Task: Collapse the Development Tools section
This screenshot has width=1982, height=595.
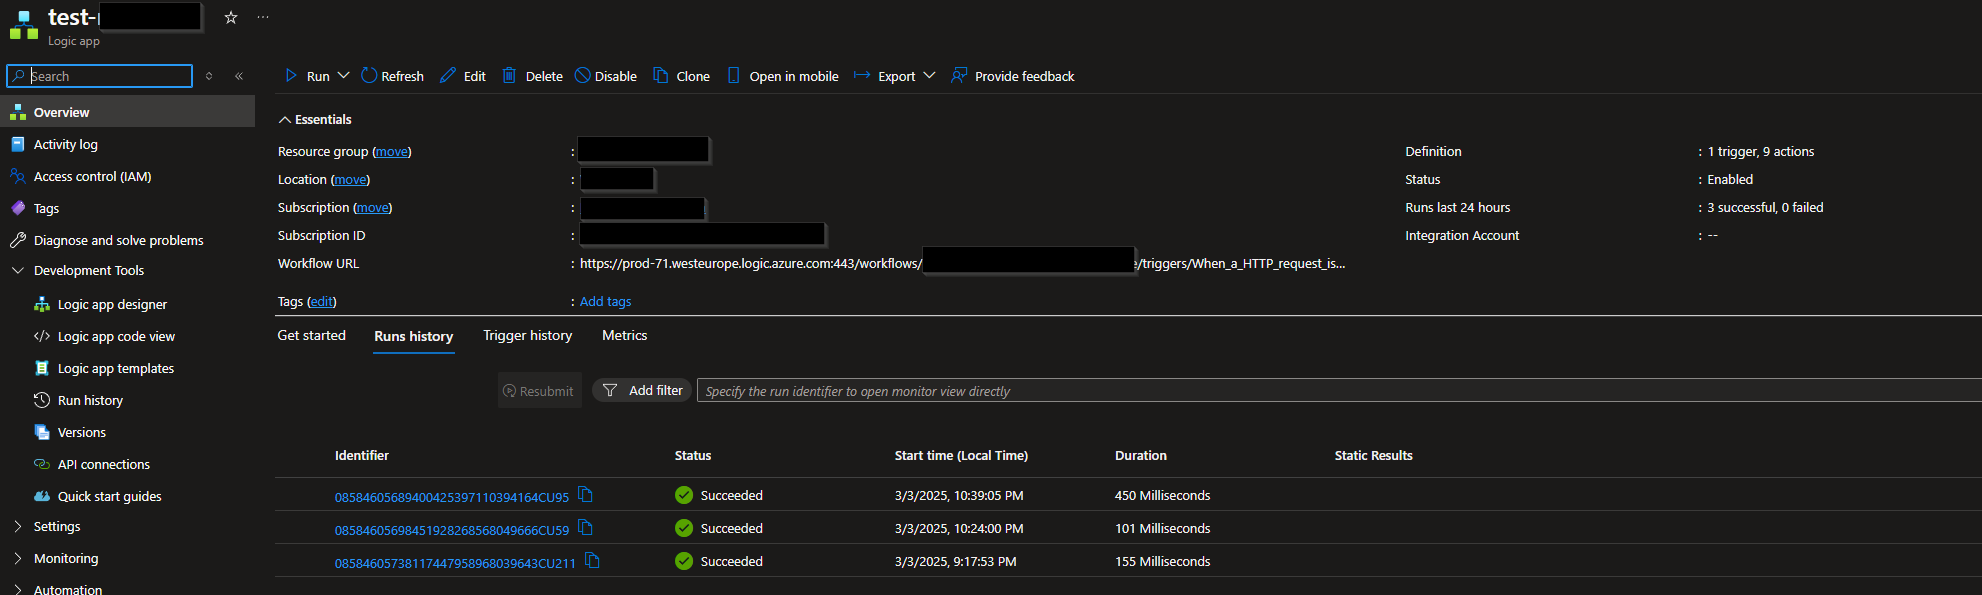Action: [x=18, y=270]
